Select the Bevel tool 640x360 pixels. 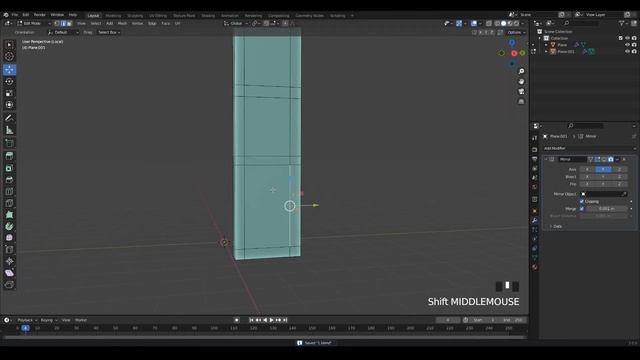click(9, 180)
